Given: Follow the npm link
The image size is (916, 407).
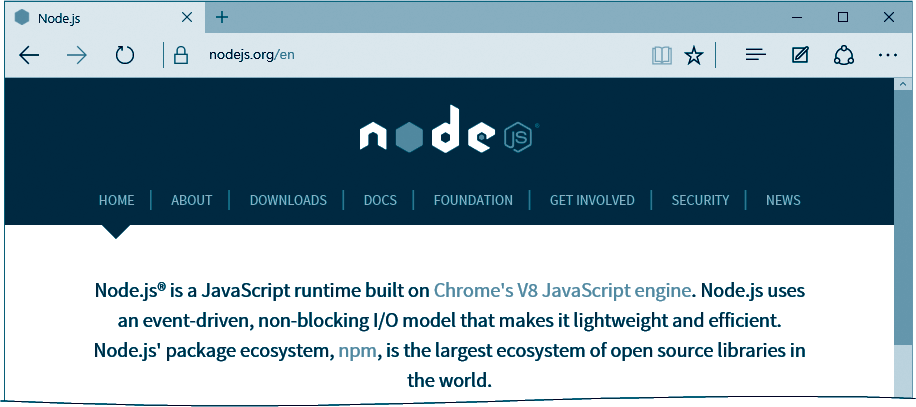Looking at the screenshot, I should pos(358,352).
